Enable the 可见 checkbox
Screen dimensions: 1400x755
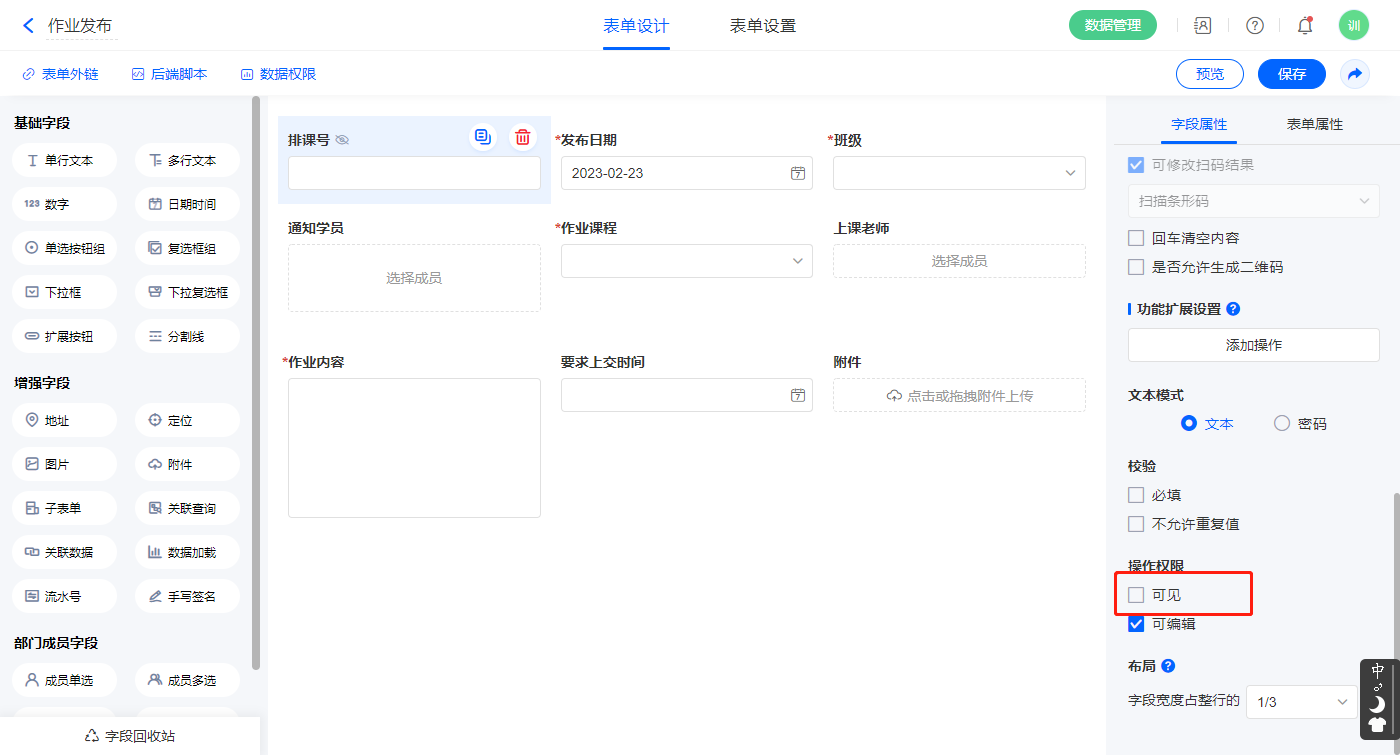(x=1136, y=595)
